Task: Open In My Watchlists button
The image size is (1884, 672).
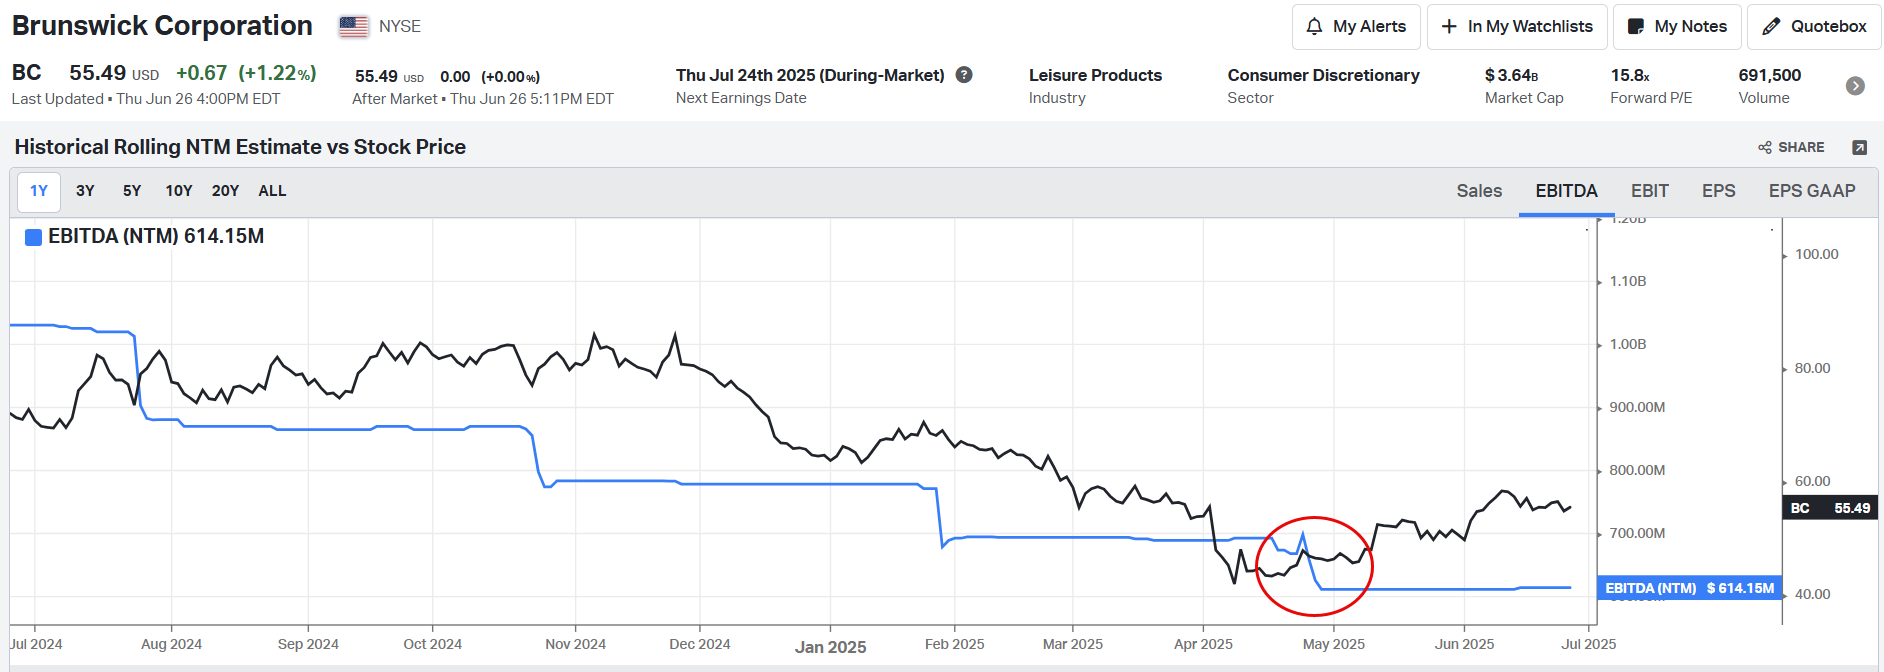Action: 1517,27
